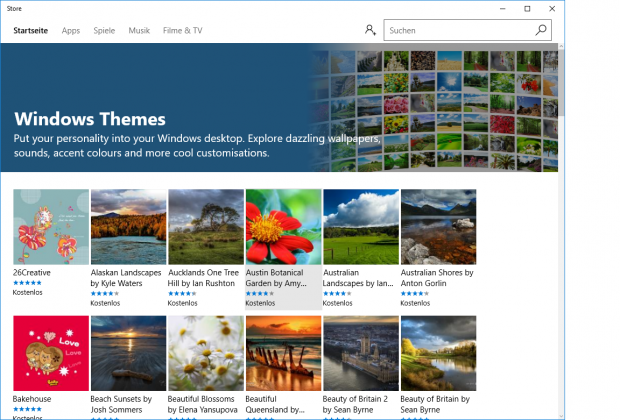Click star rating under Alaskan Landscapes
Image resolution: width=620 pixels, height=420 pixels.
tap(105, 293)
